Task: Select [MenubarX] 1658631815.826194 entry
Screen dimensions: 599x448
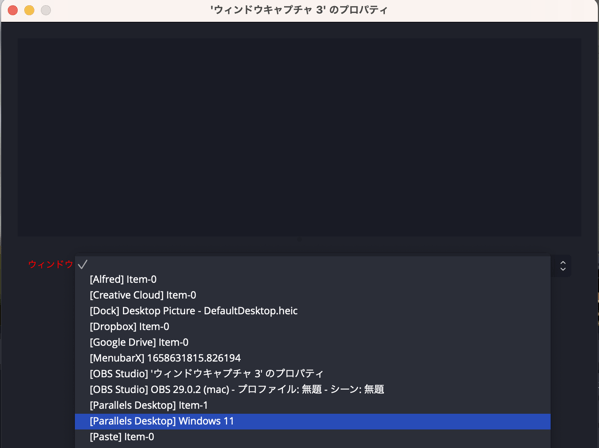Action: pos(312,358)
